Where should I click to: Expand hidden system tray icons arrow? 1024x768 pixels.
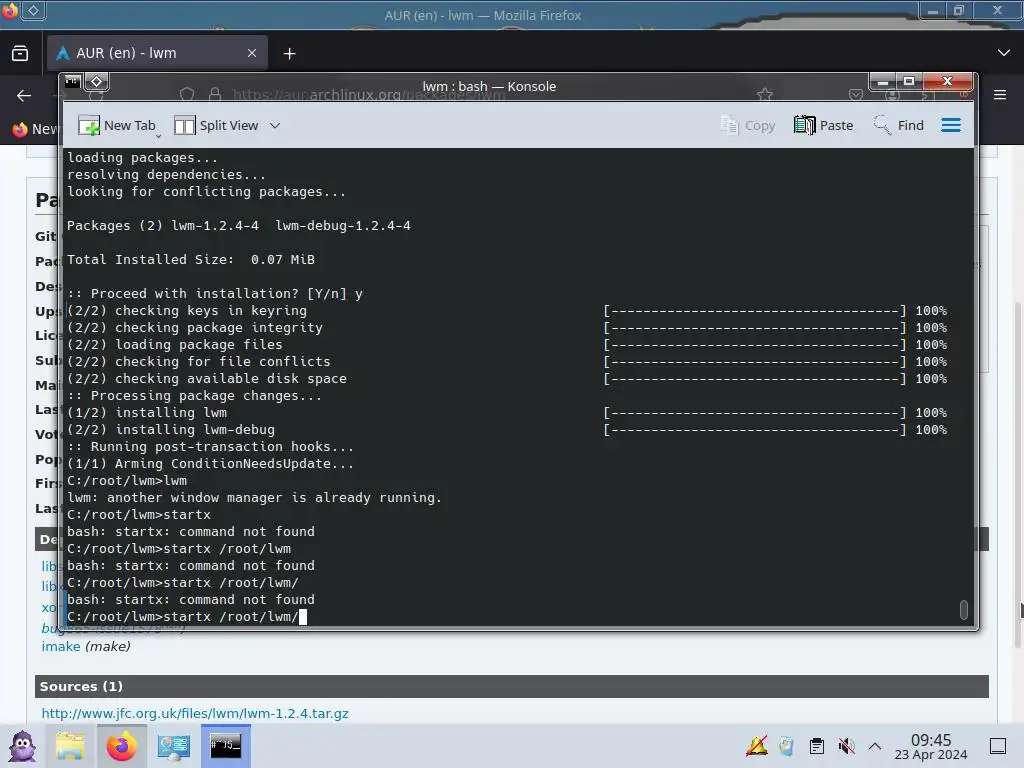tap(875, 746)
